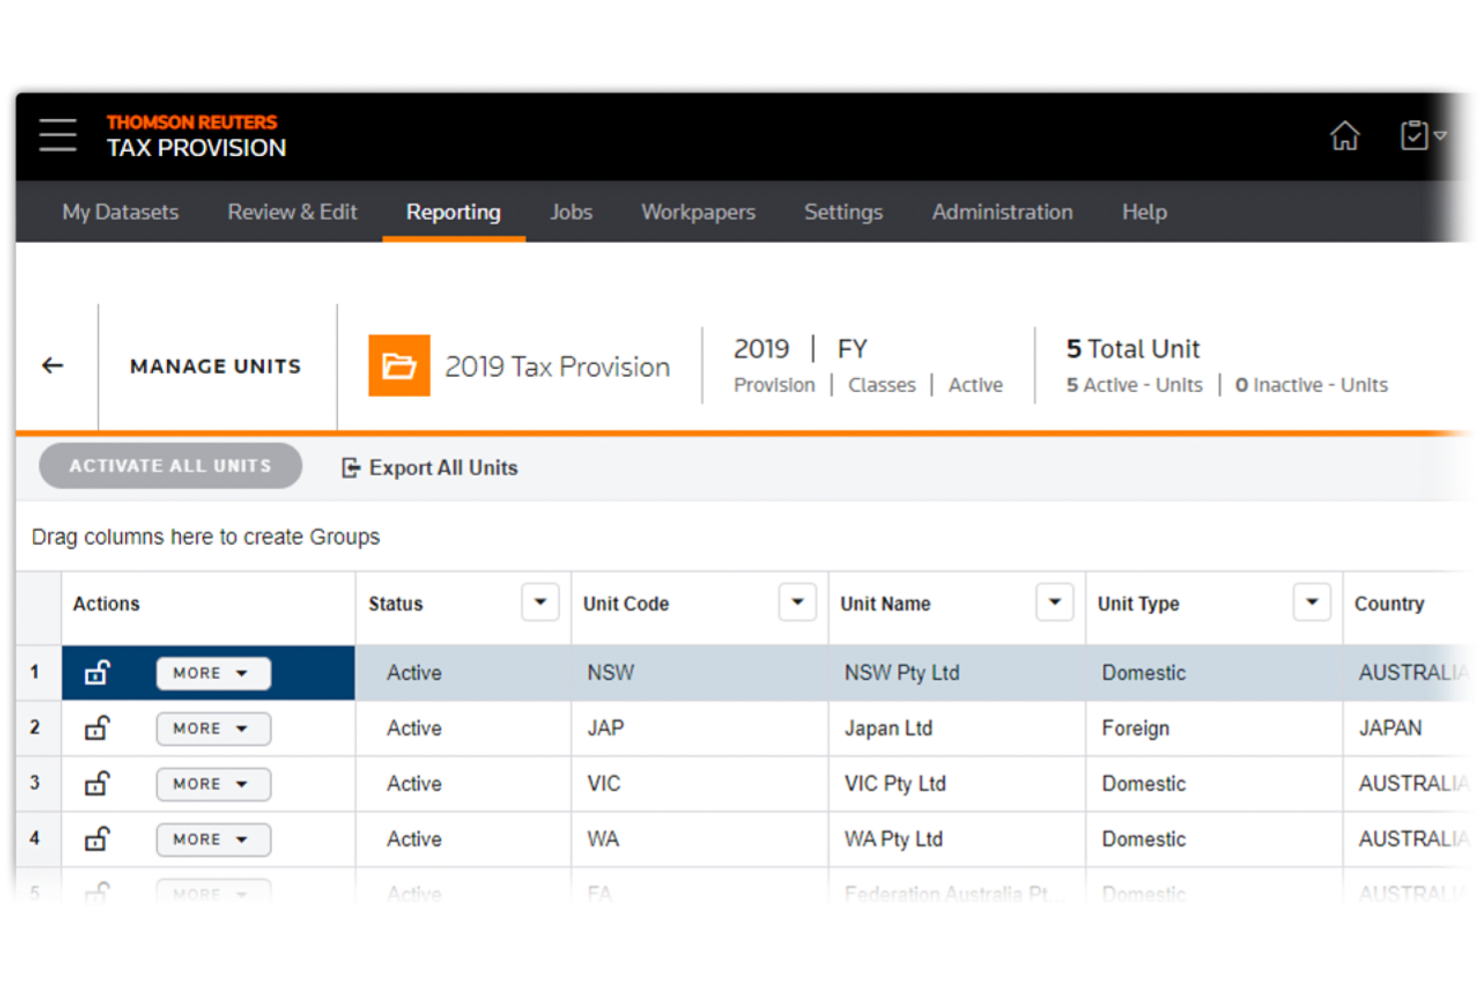This screenshot has height=987, width=1480.
Task: Click the Thomson Reuters Tax Provision logo
Action: [x=196, y=136]
